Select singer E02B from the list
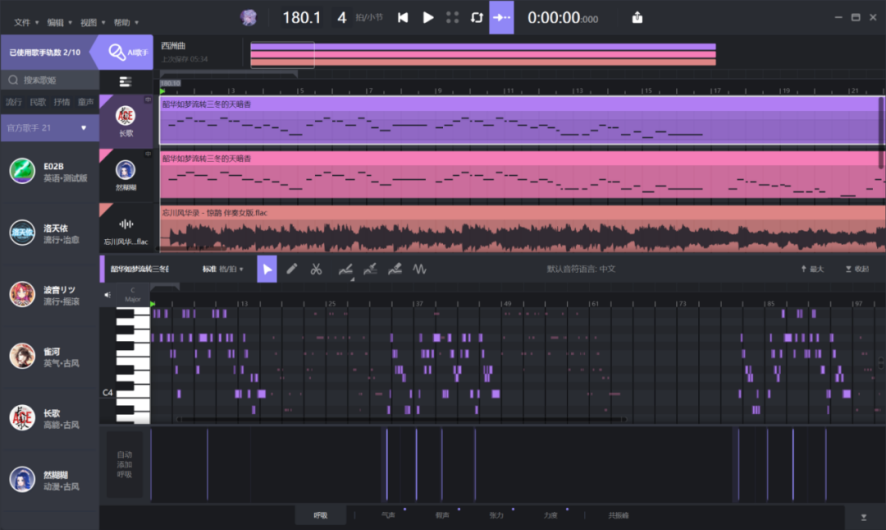 49,172
